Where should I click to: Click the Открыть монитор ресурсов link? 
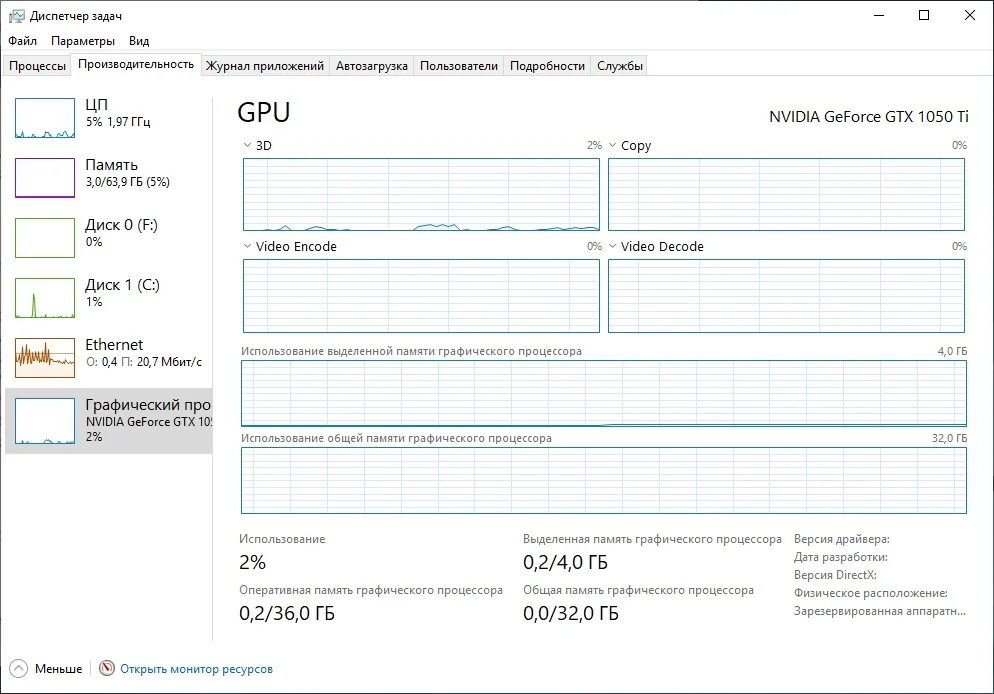pos(196,669)
